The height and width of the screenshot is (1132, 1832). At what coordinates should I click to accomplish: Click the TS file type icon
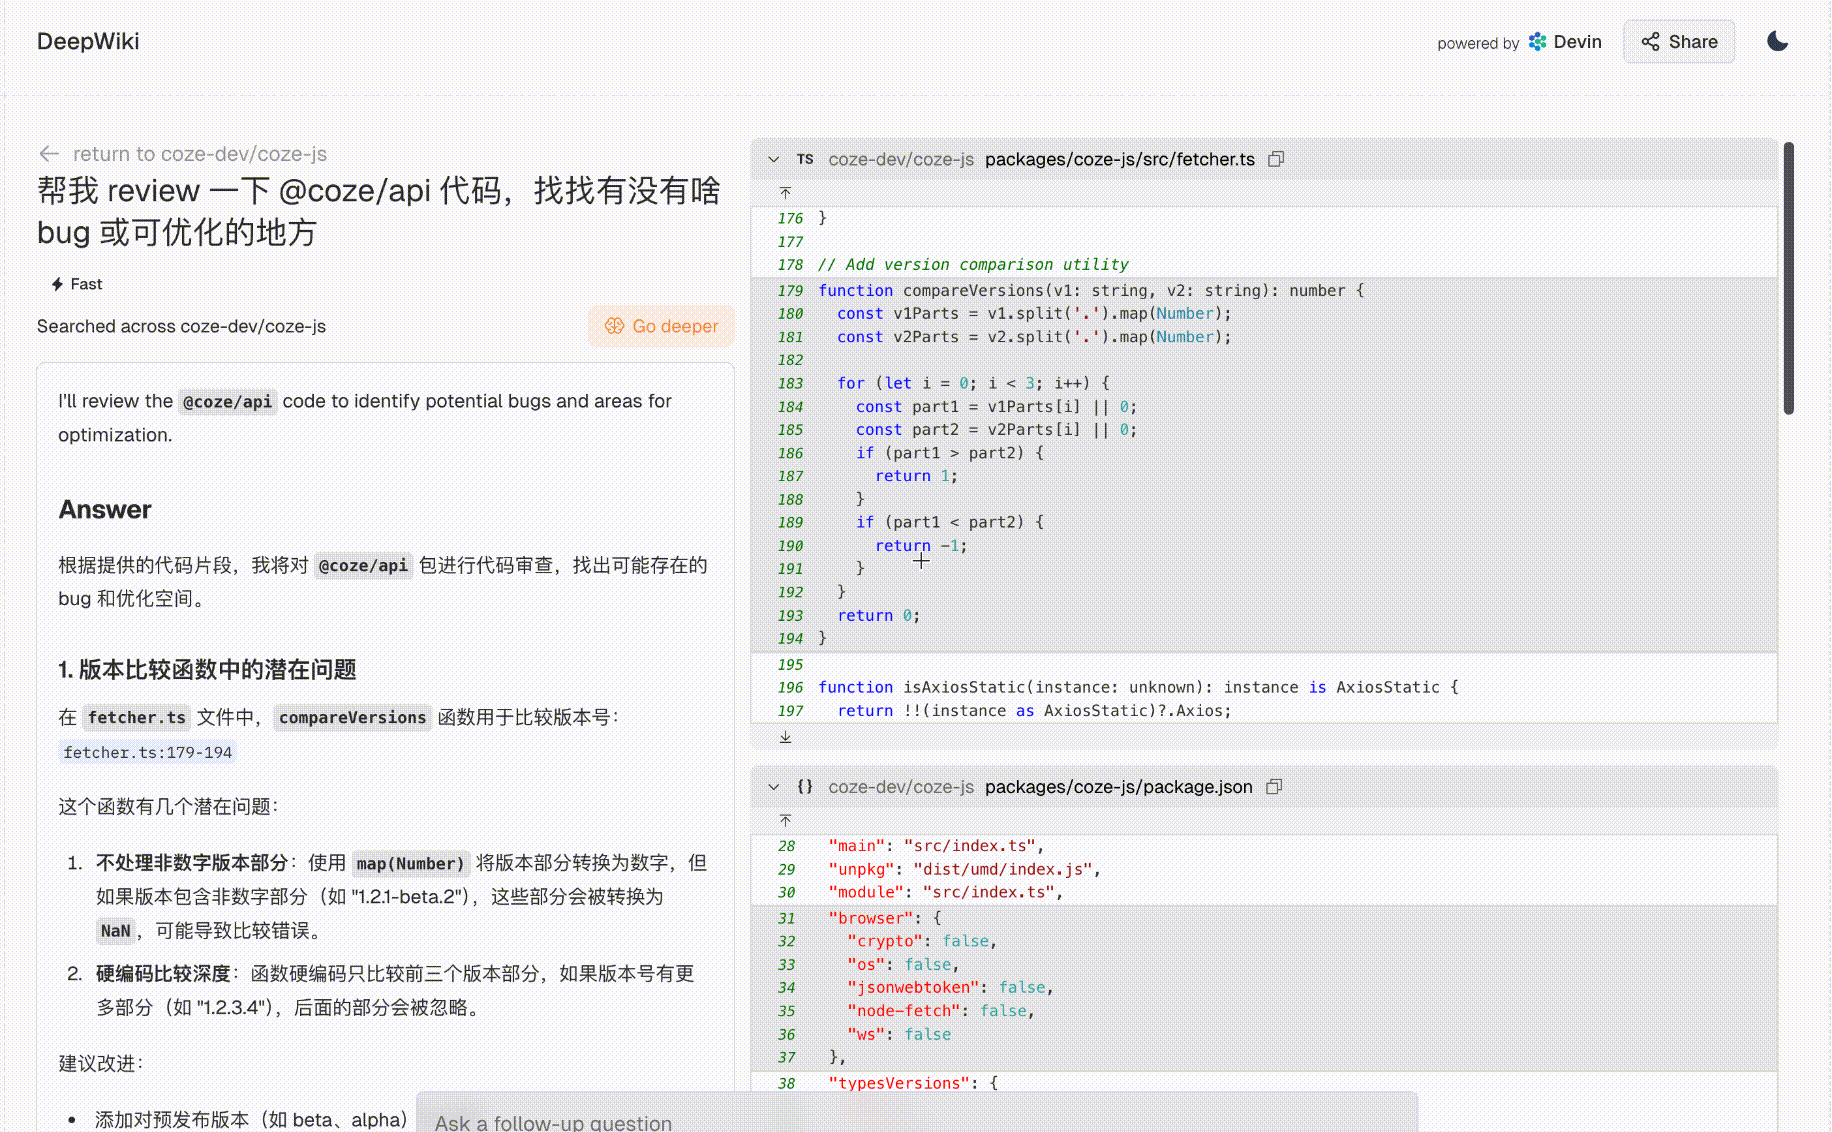click(x=805, y=159)
